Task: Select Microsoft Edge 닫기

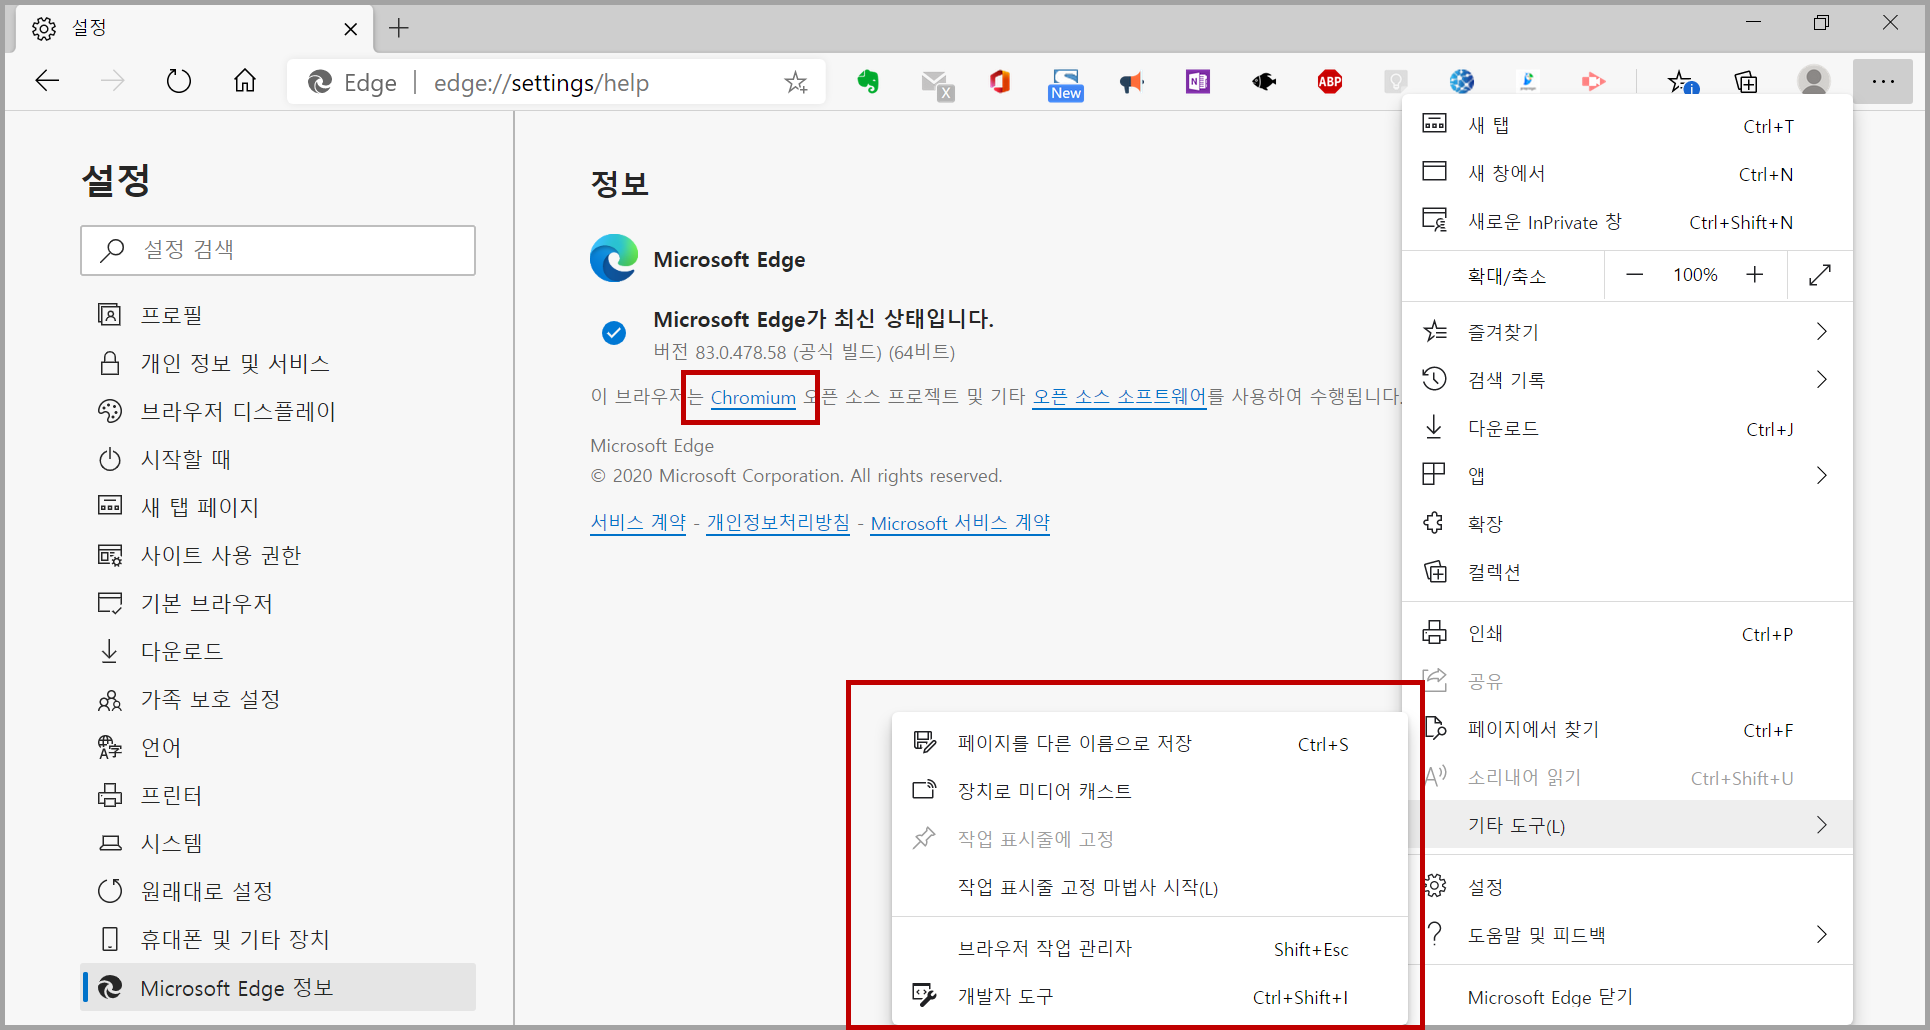Action: coord(1628,996)
